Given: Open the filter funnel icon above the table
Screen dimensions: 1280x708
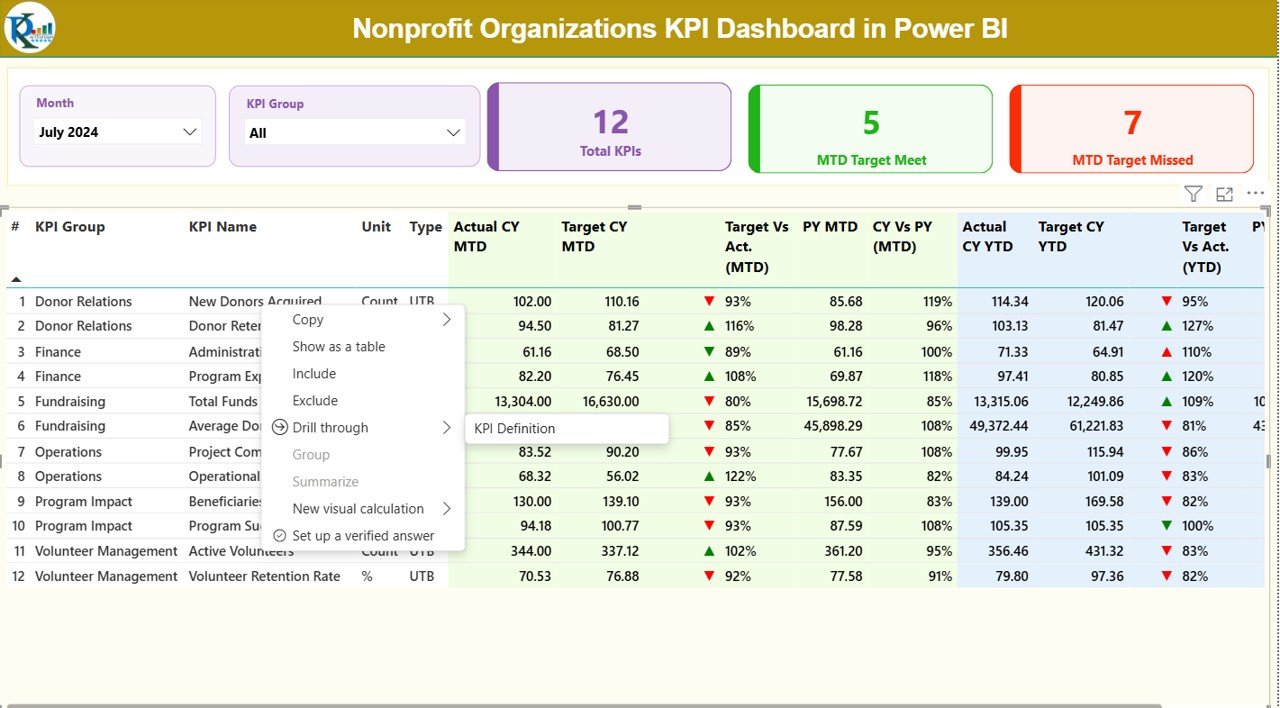Looking at the screenshot, I should (1192, 193).
